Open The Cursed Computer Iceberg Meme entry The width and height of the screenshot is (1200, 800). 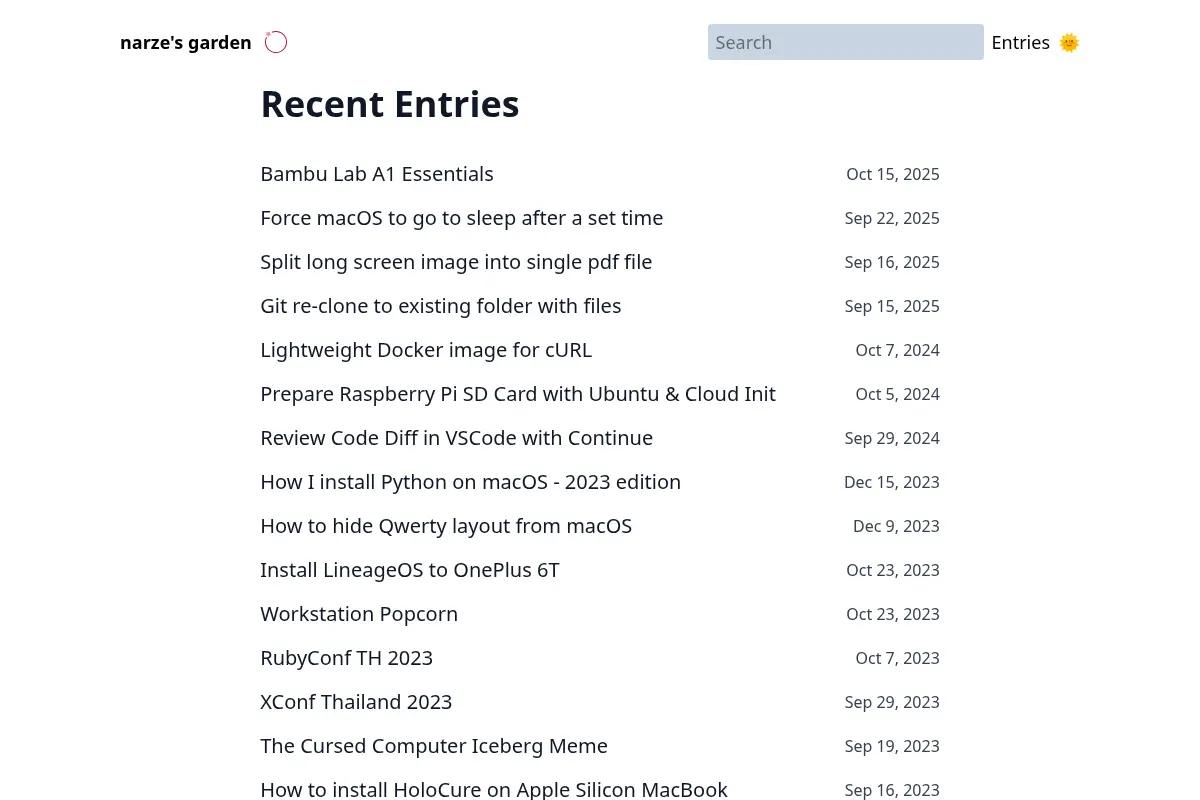pyautogui.click(x=434, y=746)
